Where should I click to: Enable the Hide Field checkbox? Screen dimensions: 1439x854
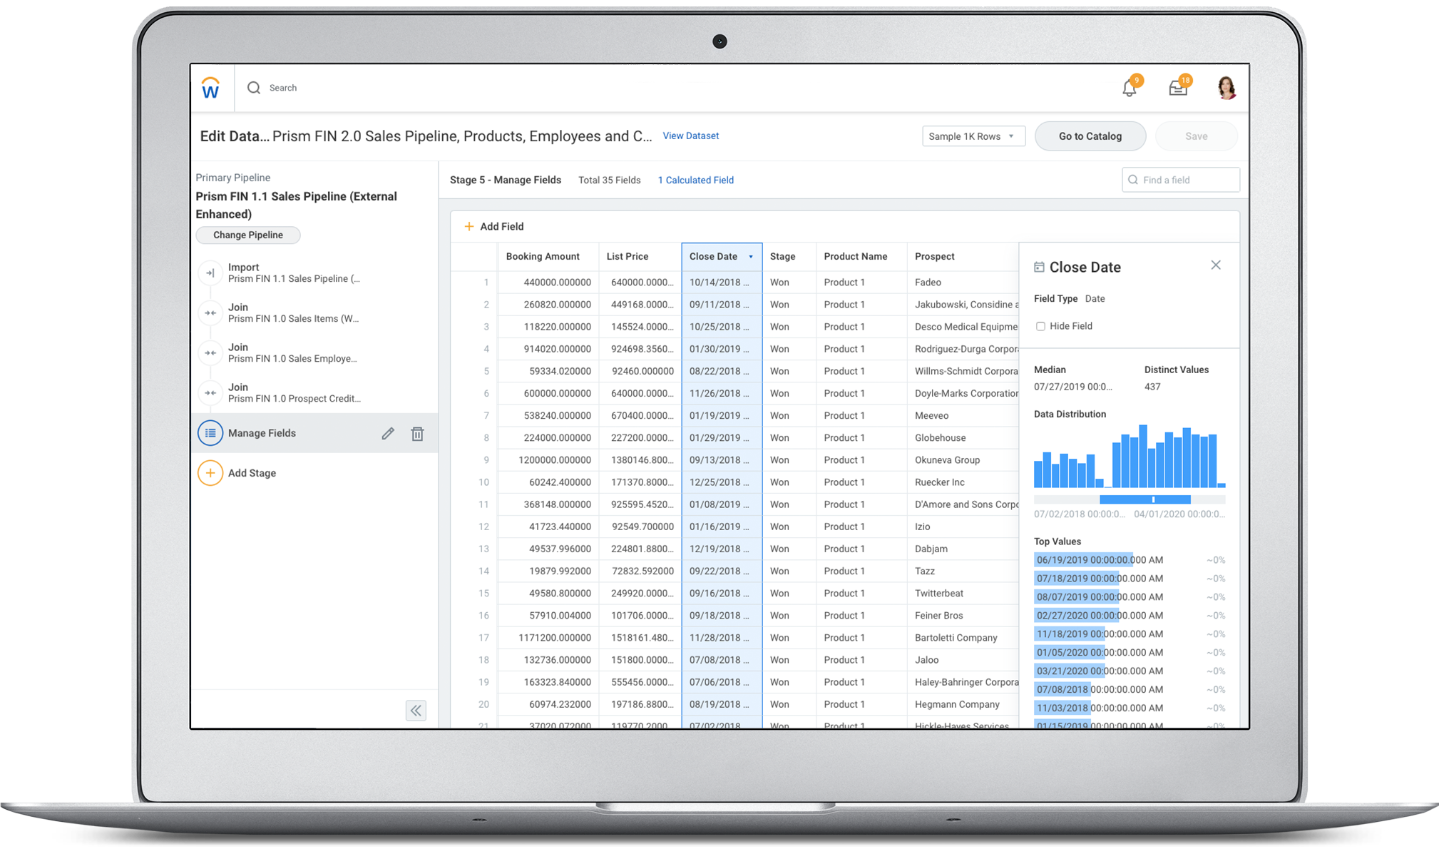coord(1040,325)
